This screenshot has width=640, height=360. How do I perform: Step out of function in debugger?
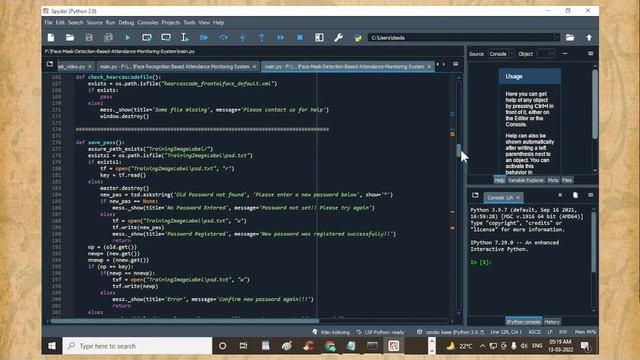[262, 38]
